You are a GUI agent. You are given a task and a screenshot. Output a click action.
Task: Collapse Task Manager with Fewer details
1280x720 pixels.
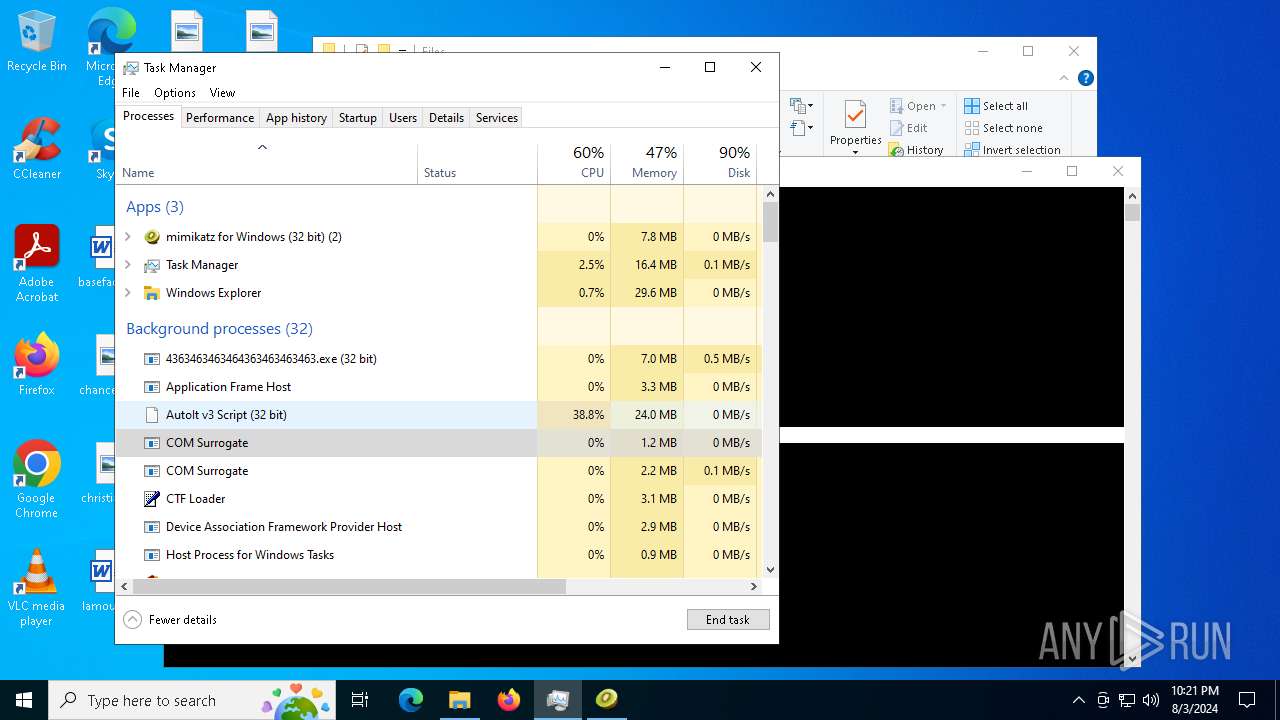[170, 620]
